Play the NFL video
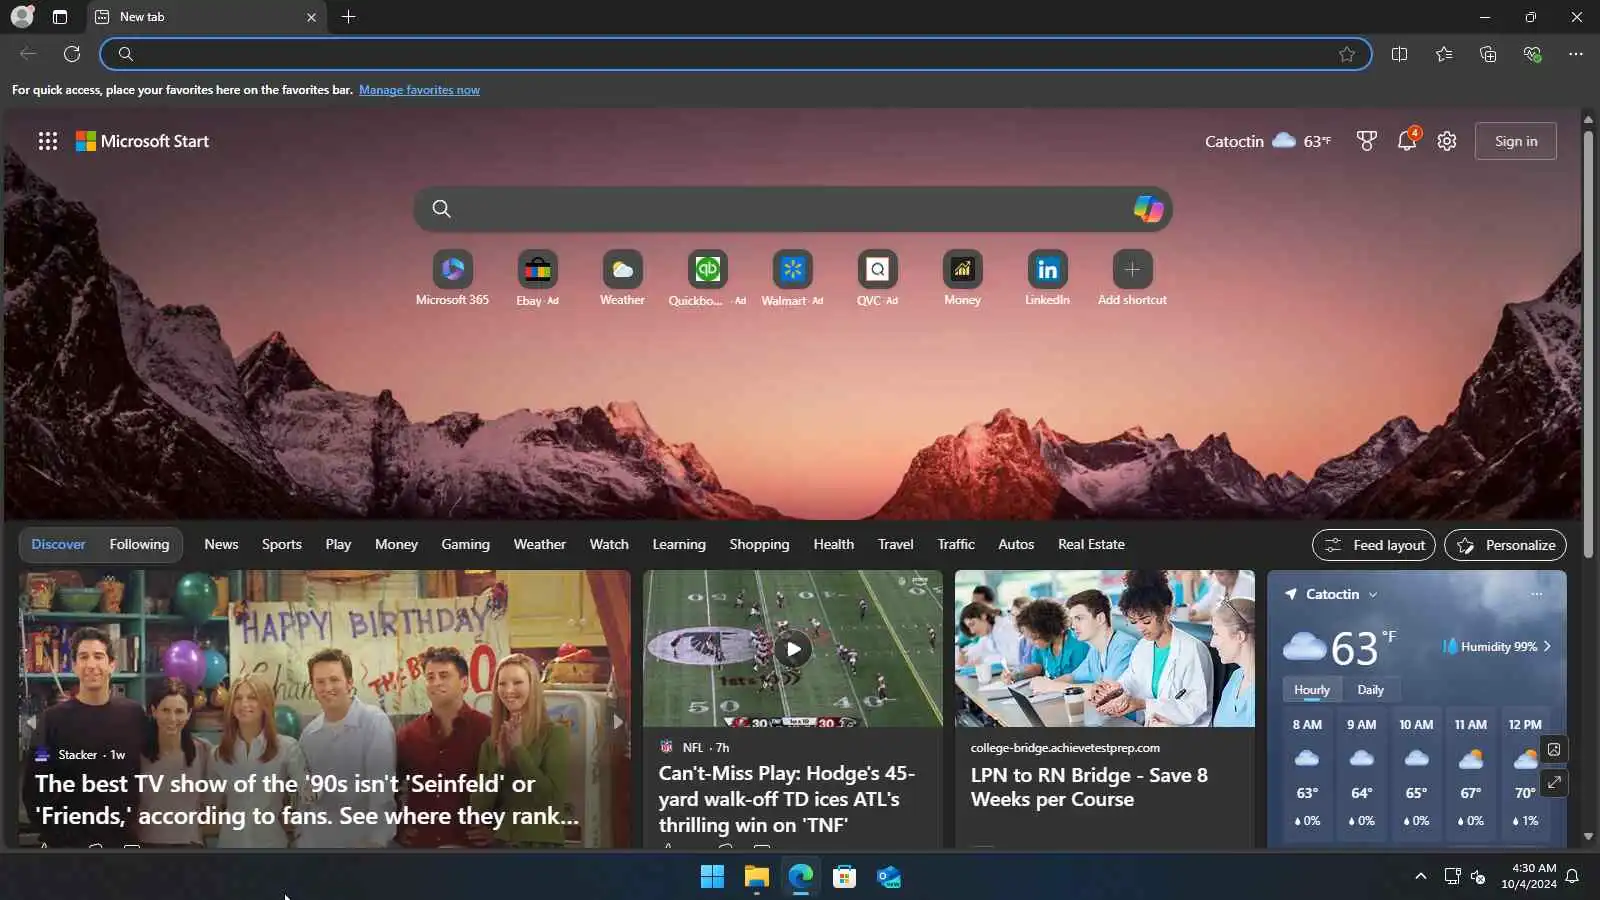Image resolution: width=1600 pixels, height=900 pixels. pos(793,649)
